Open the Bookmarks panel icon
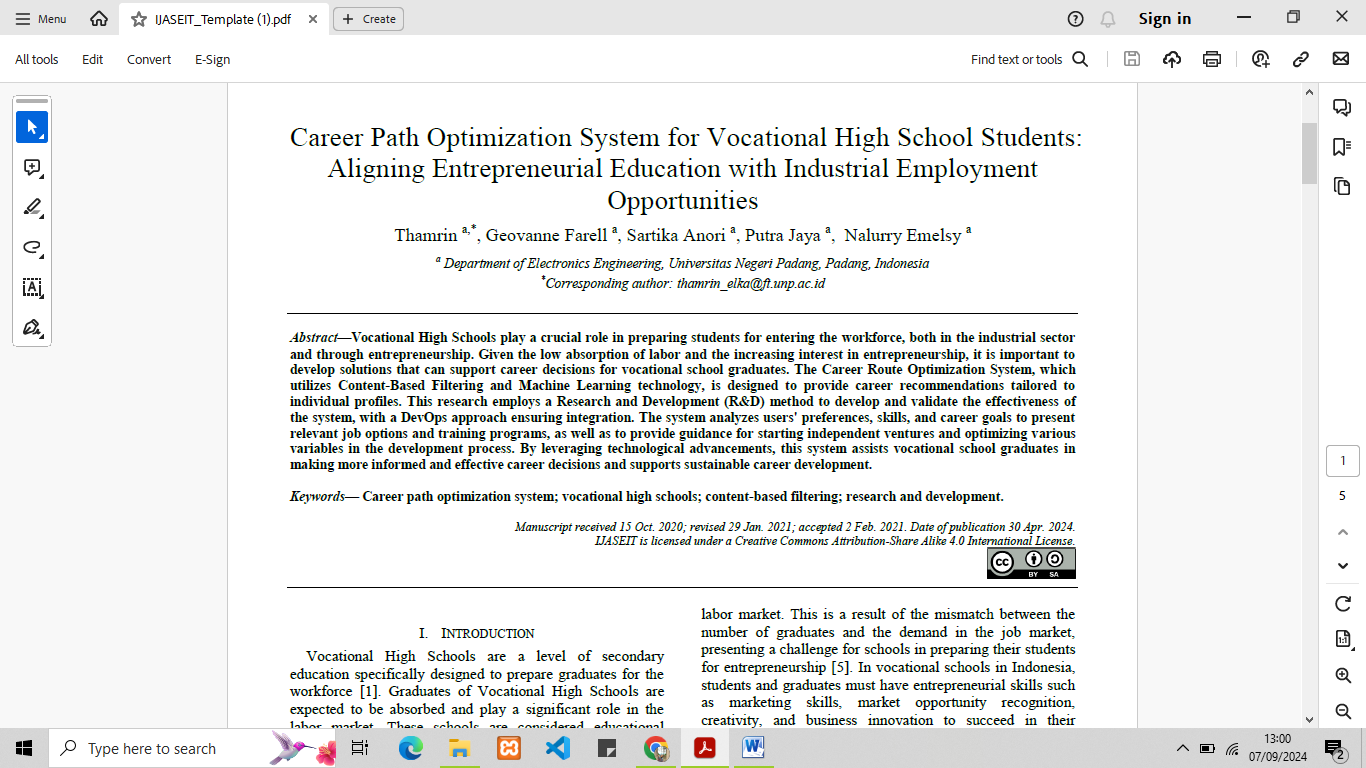Screen dimensions: 1366x768 pos(1342,147)
